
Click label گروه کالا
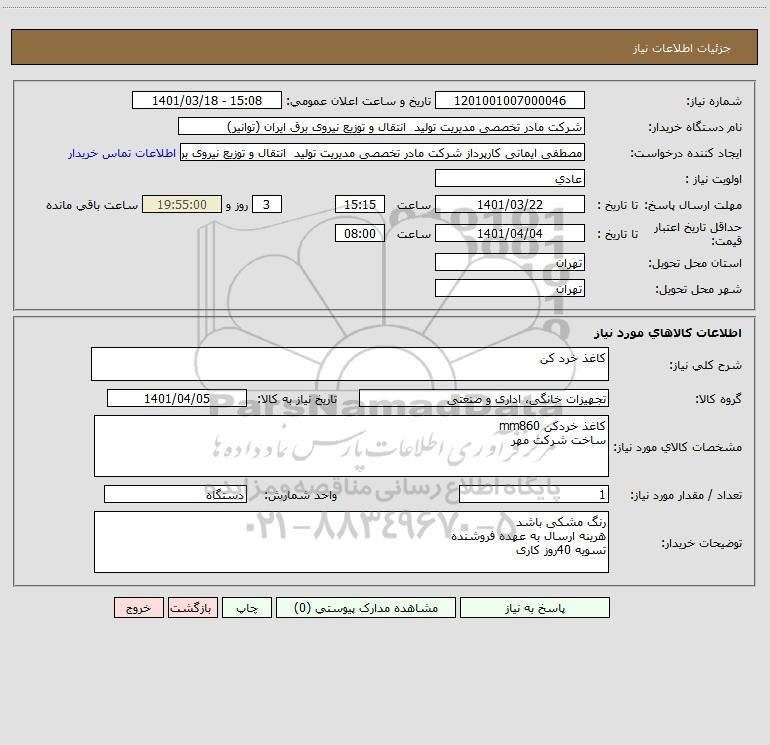point(718,399)
